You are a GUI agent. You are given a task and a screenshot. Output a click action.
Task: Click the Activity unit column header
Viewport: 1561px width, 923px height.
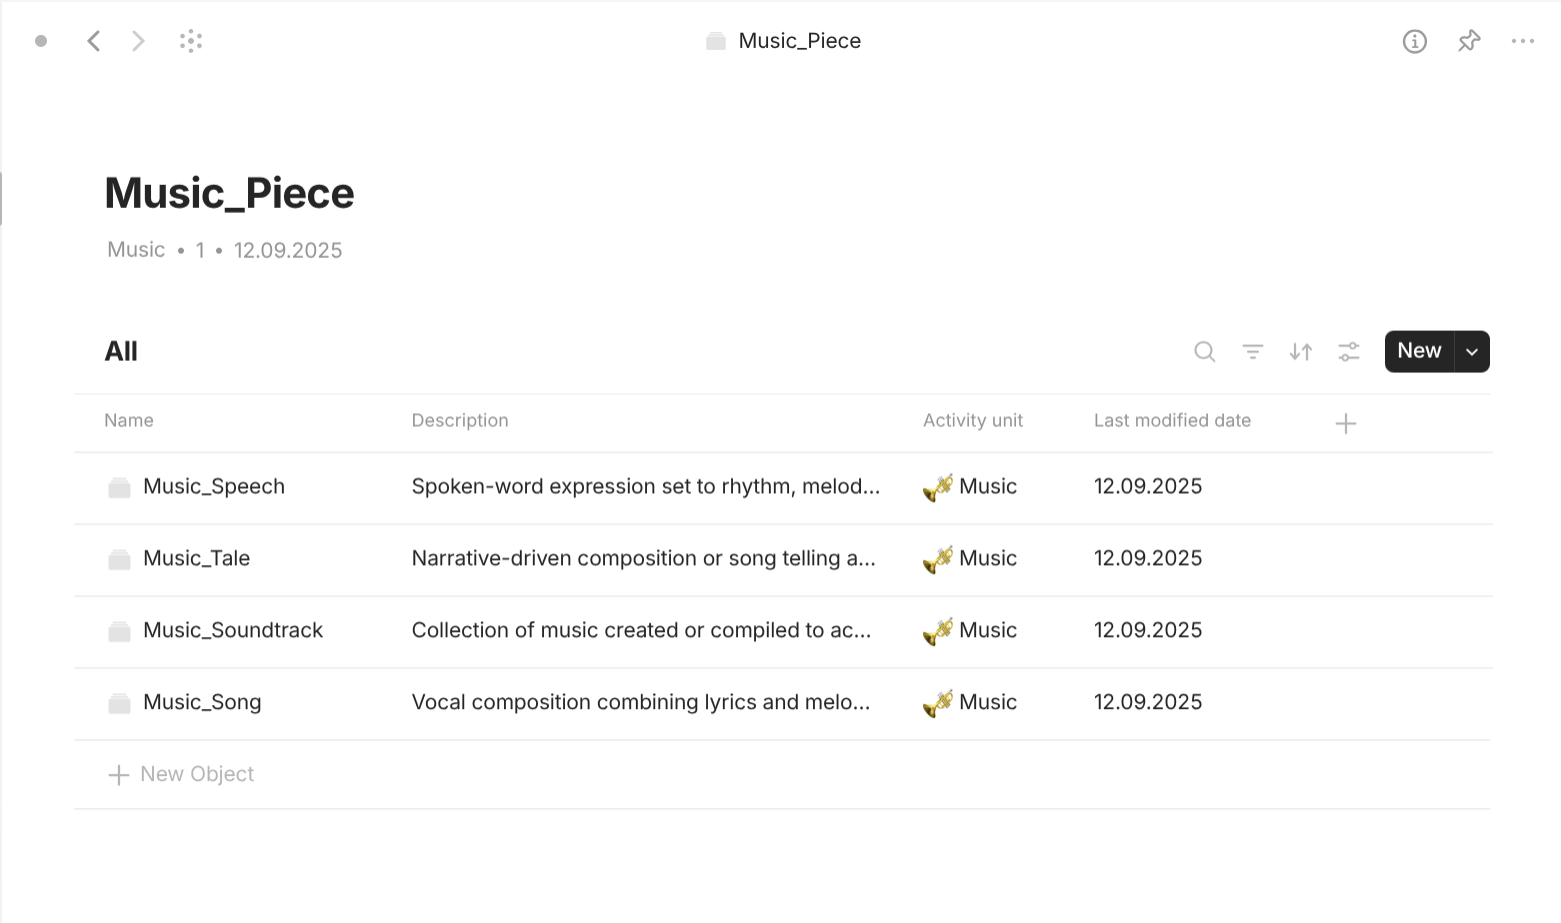point(972,420)
